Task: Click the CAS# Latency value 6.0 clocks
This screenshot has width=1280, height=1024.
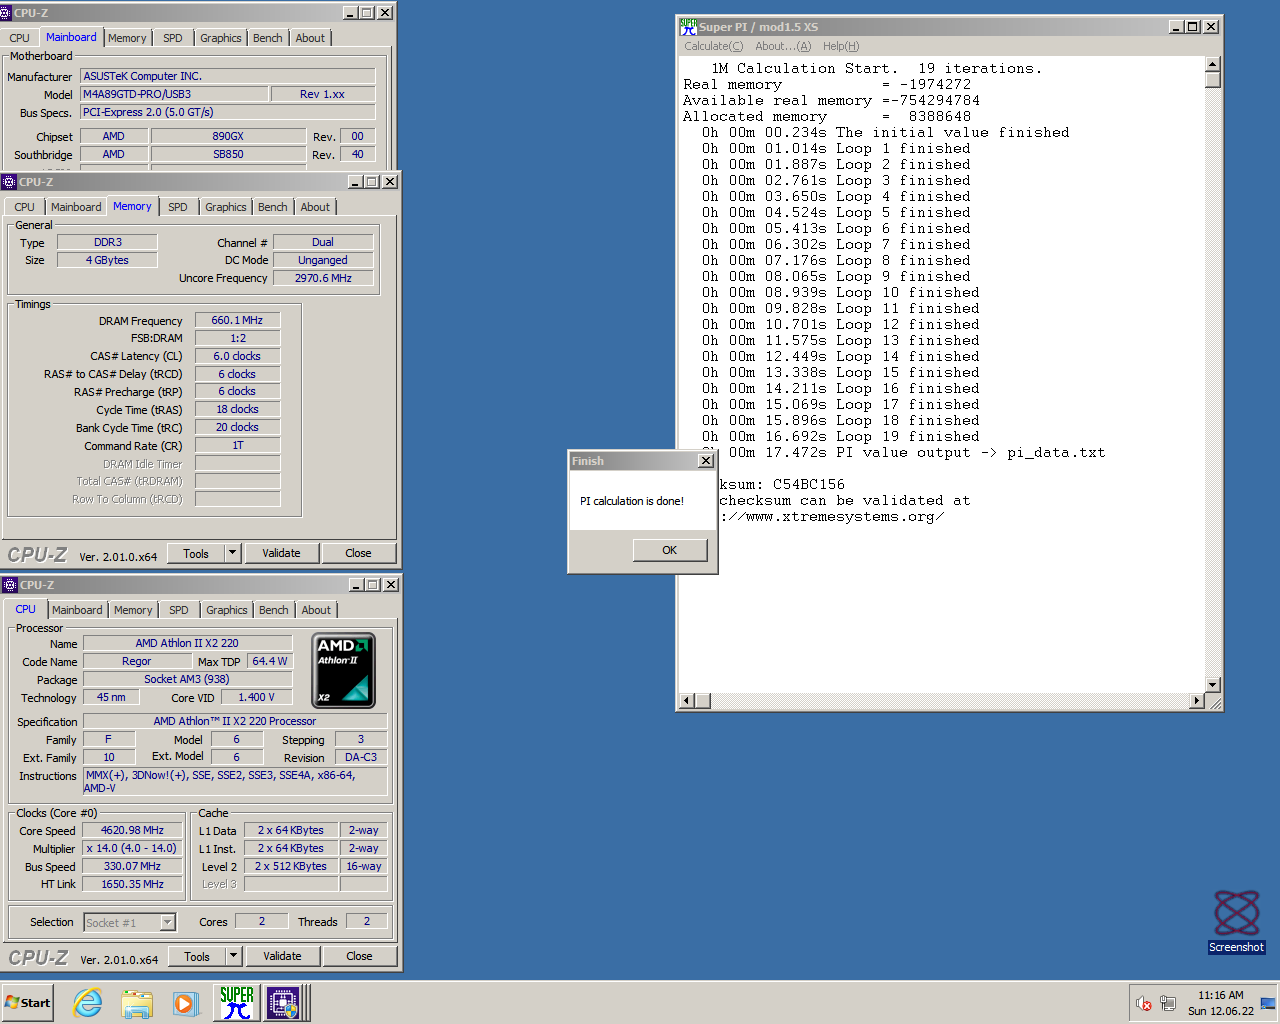Action: click(237, 356)
